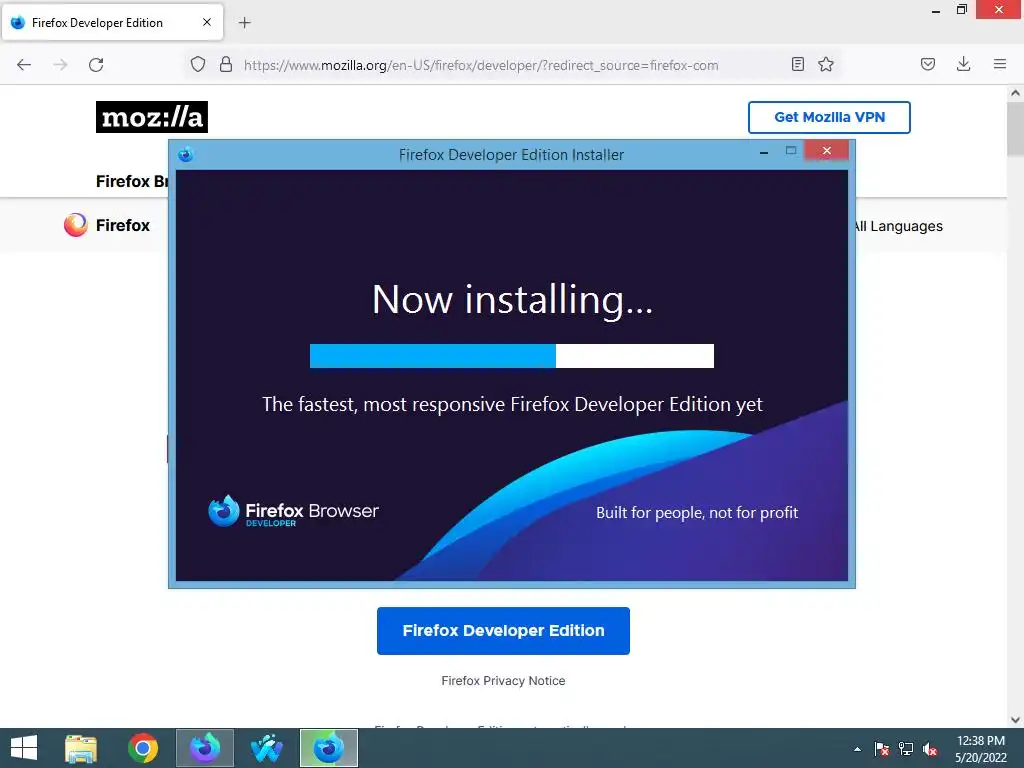1024x768 pixels.
Task: Launch Google Chrome from taskbar
Action: click(143, 748)
